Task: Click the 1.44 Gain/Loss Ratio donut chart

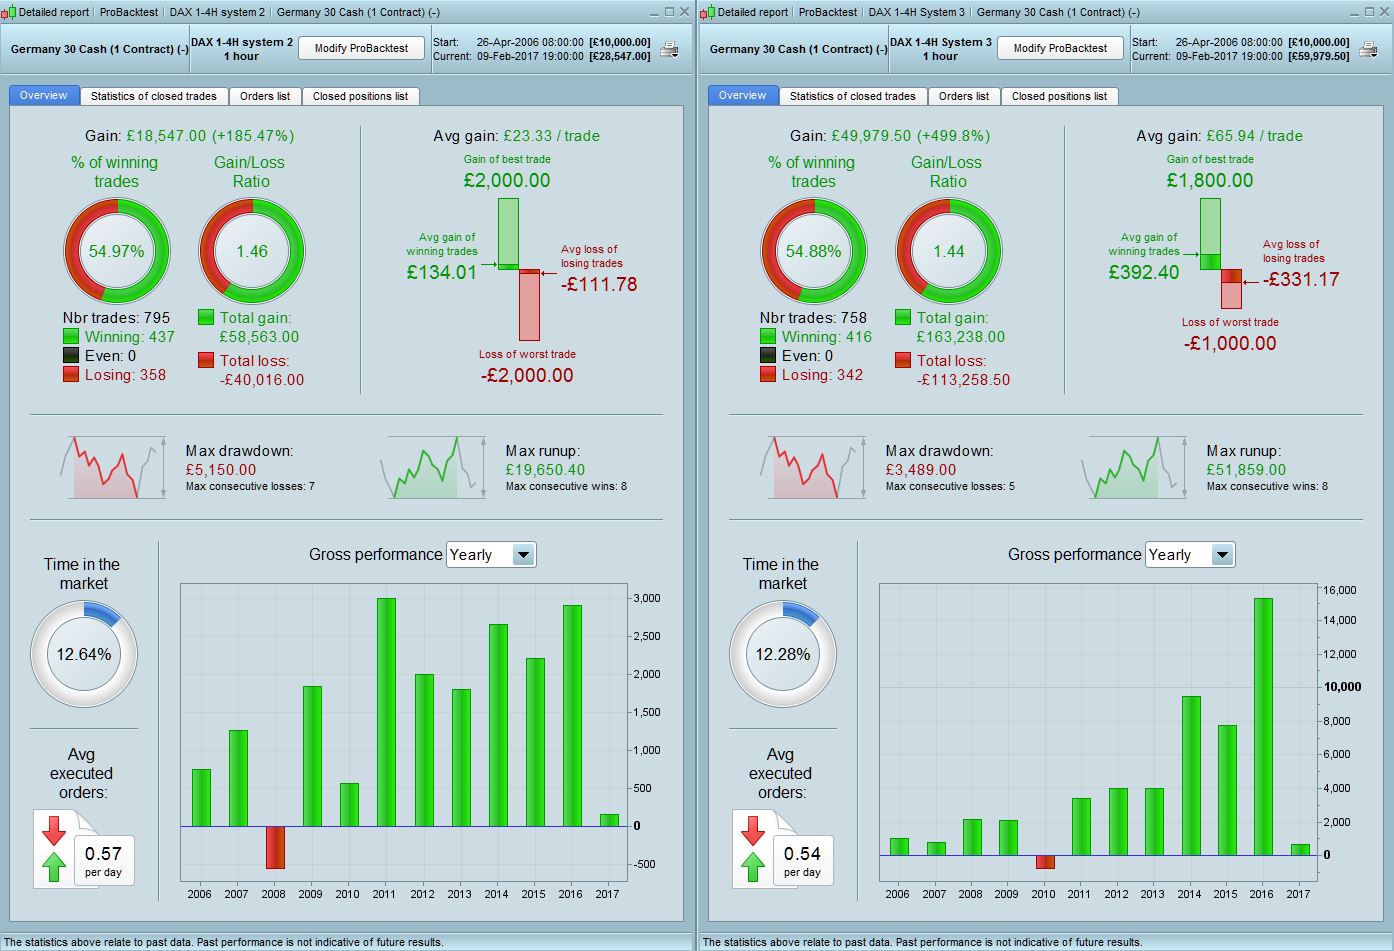Action: pos(949,251)
